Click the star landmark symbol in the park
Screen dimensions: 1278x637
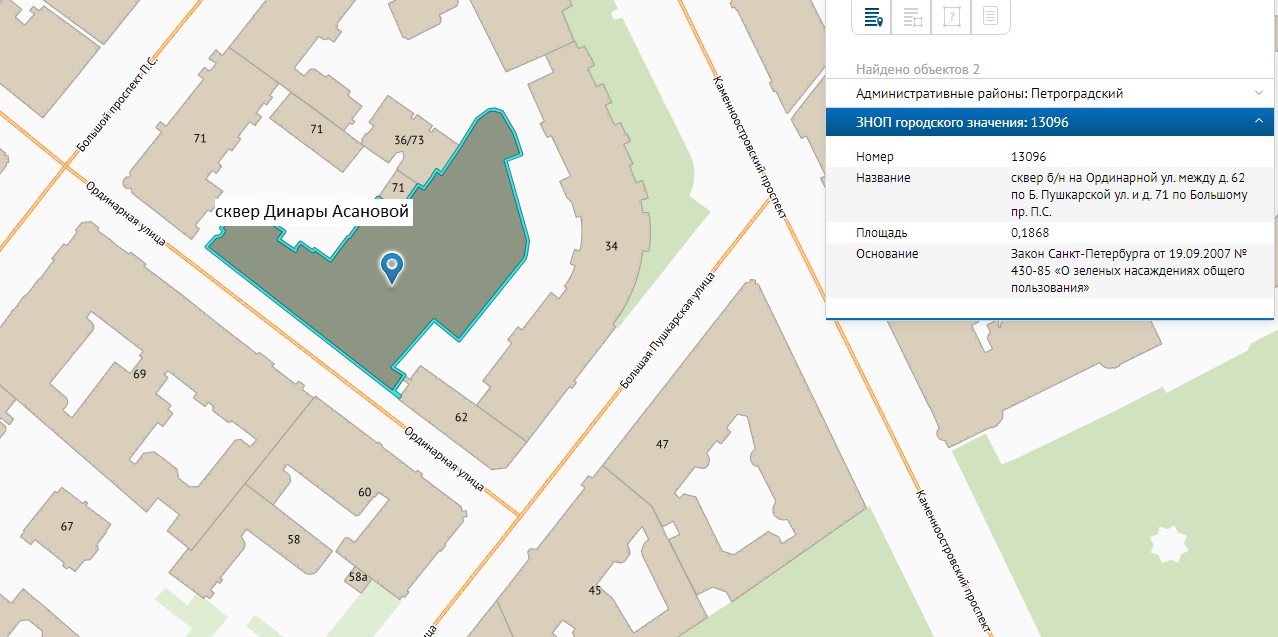coord(1168,545)
